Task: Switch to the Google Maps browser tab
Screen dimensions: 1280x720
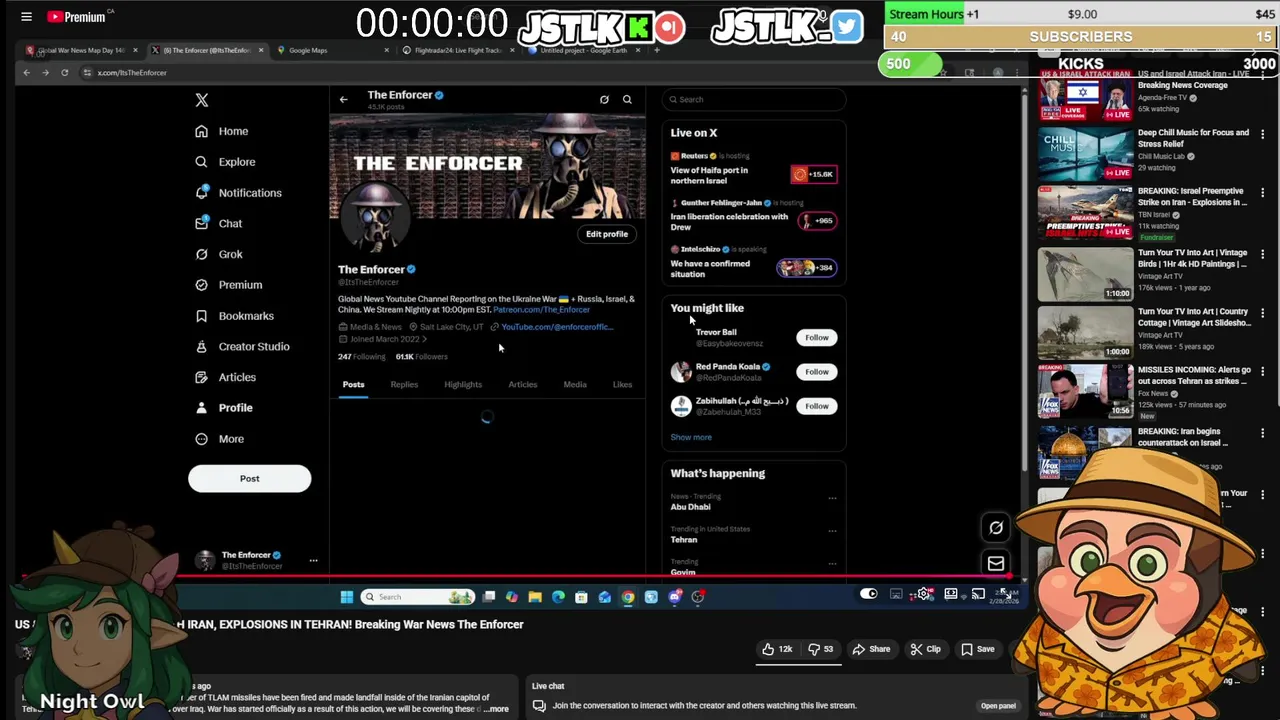Action: (330, 50)
